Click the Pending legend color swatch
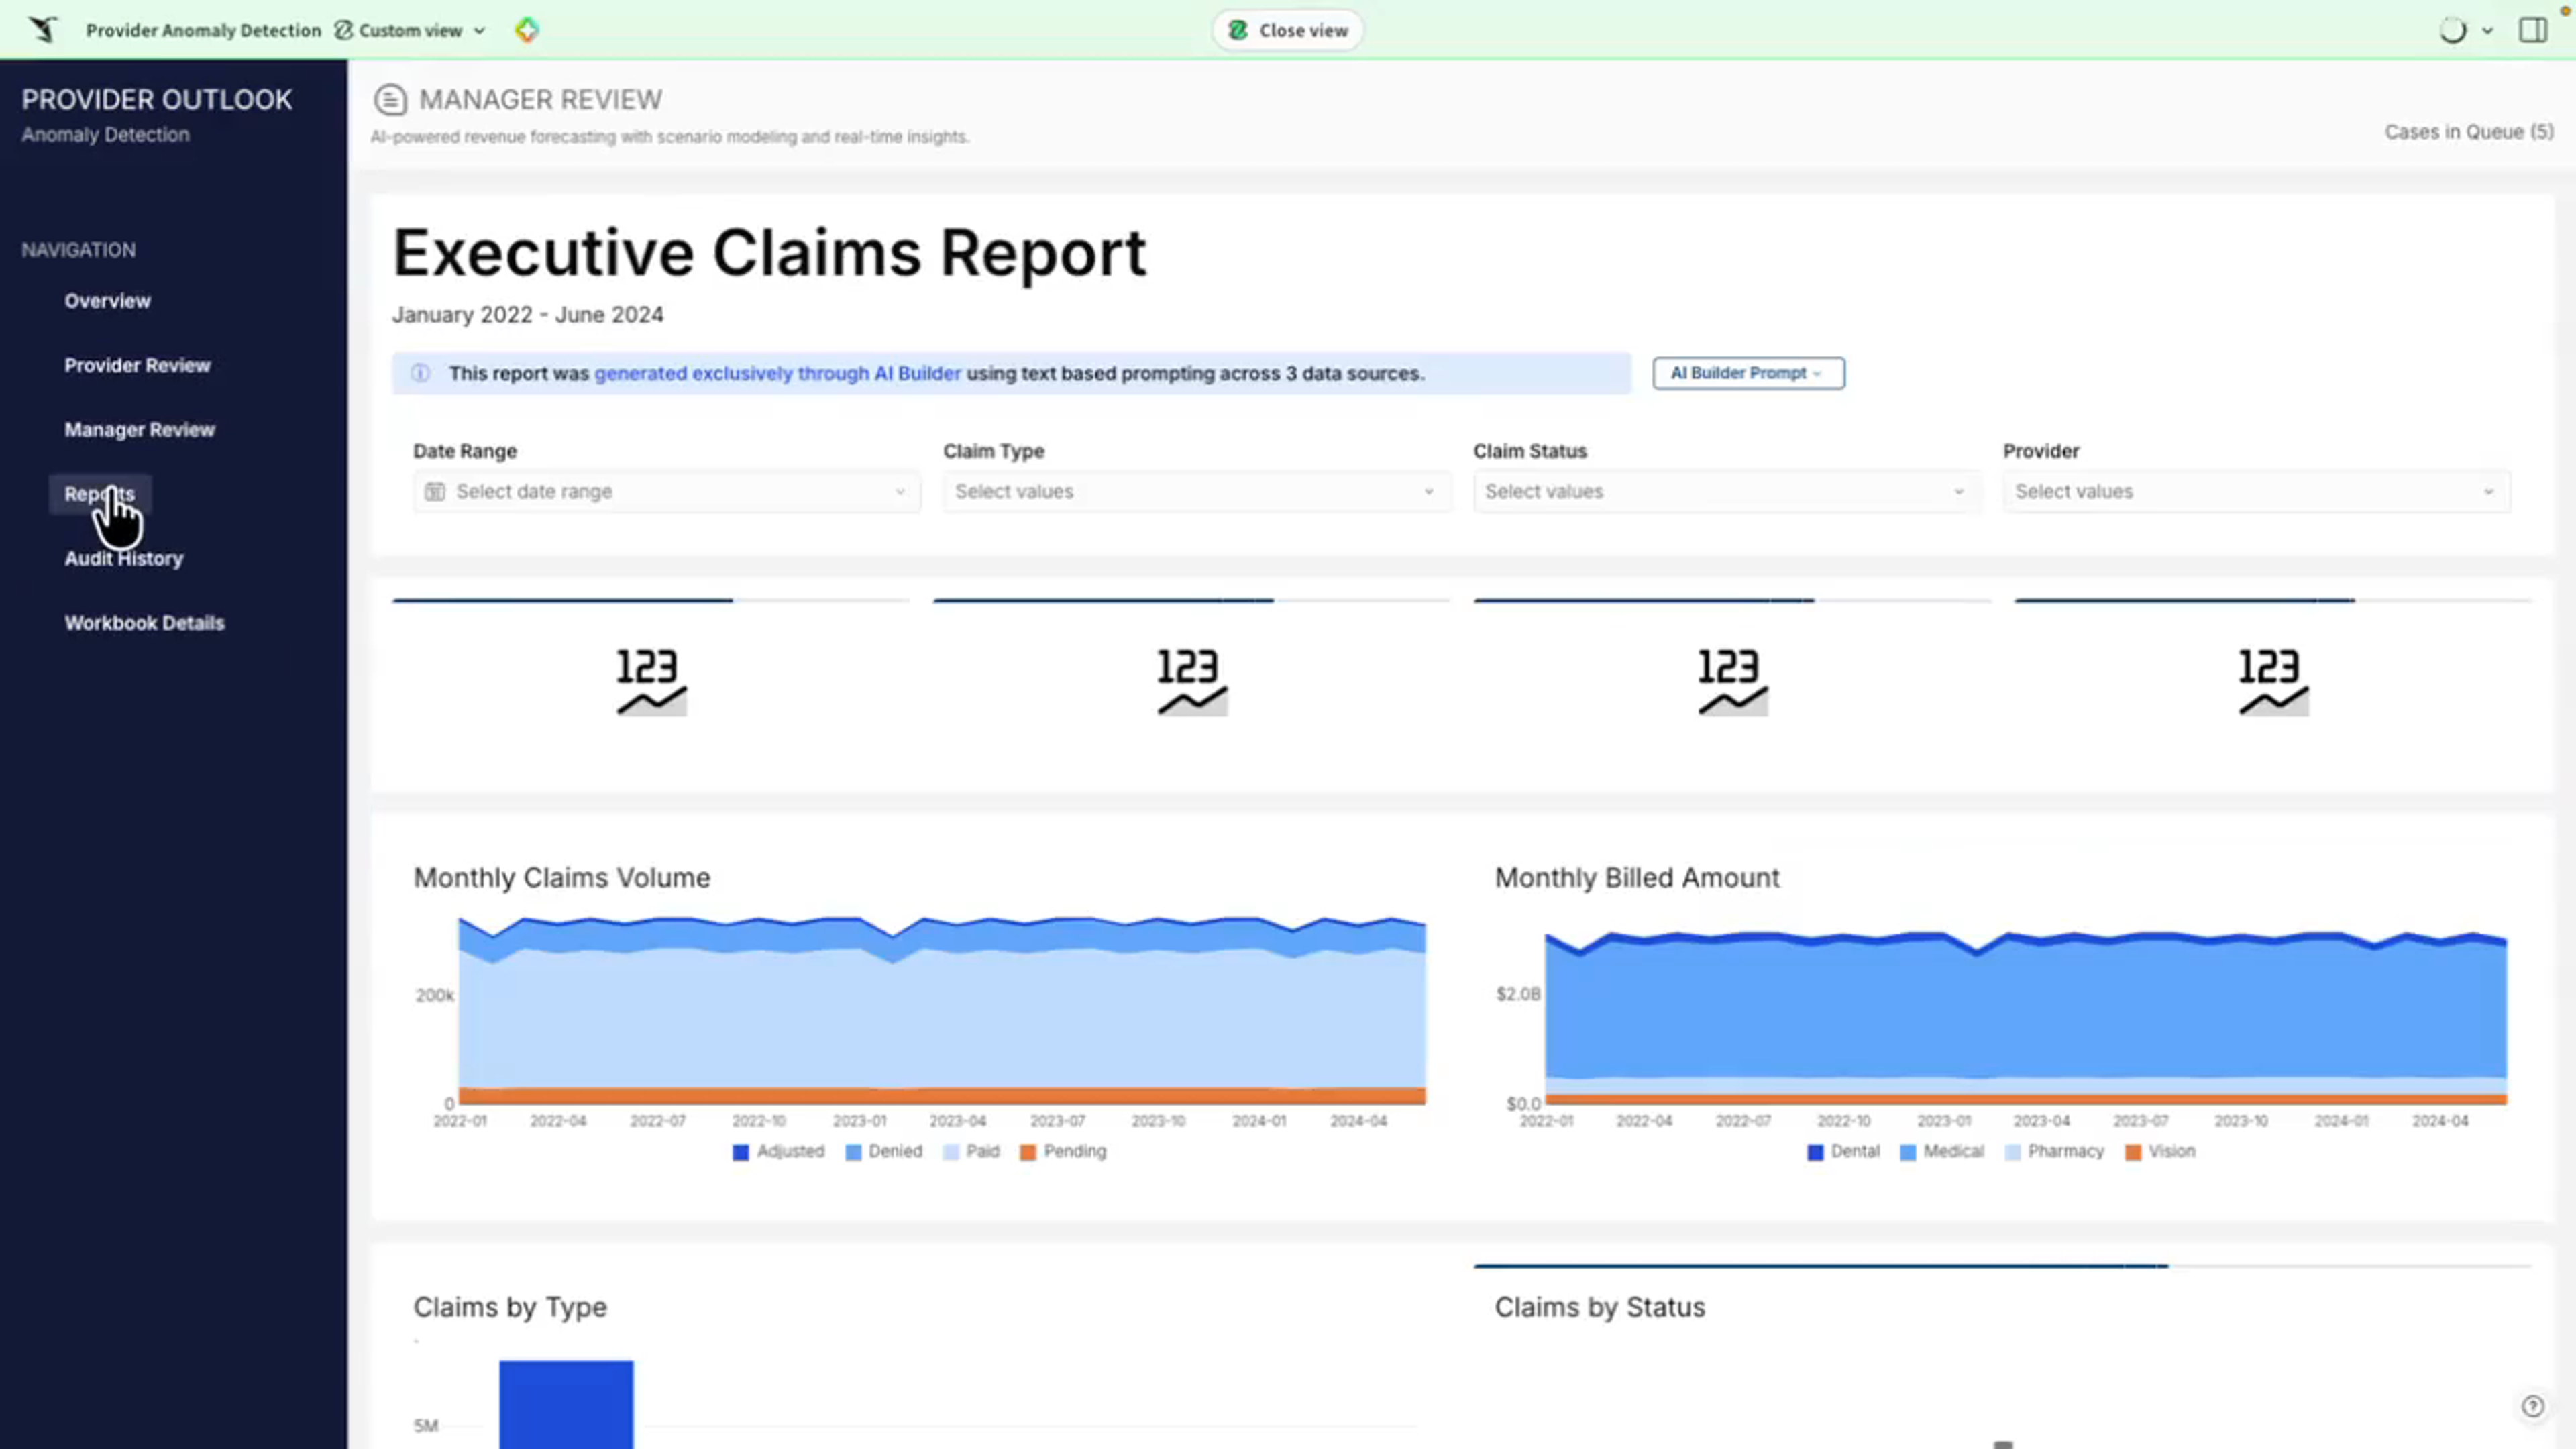Viewport: 2576px width, 1449px height. click(1028, 1152)
